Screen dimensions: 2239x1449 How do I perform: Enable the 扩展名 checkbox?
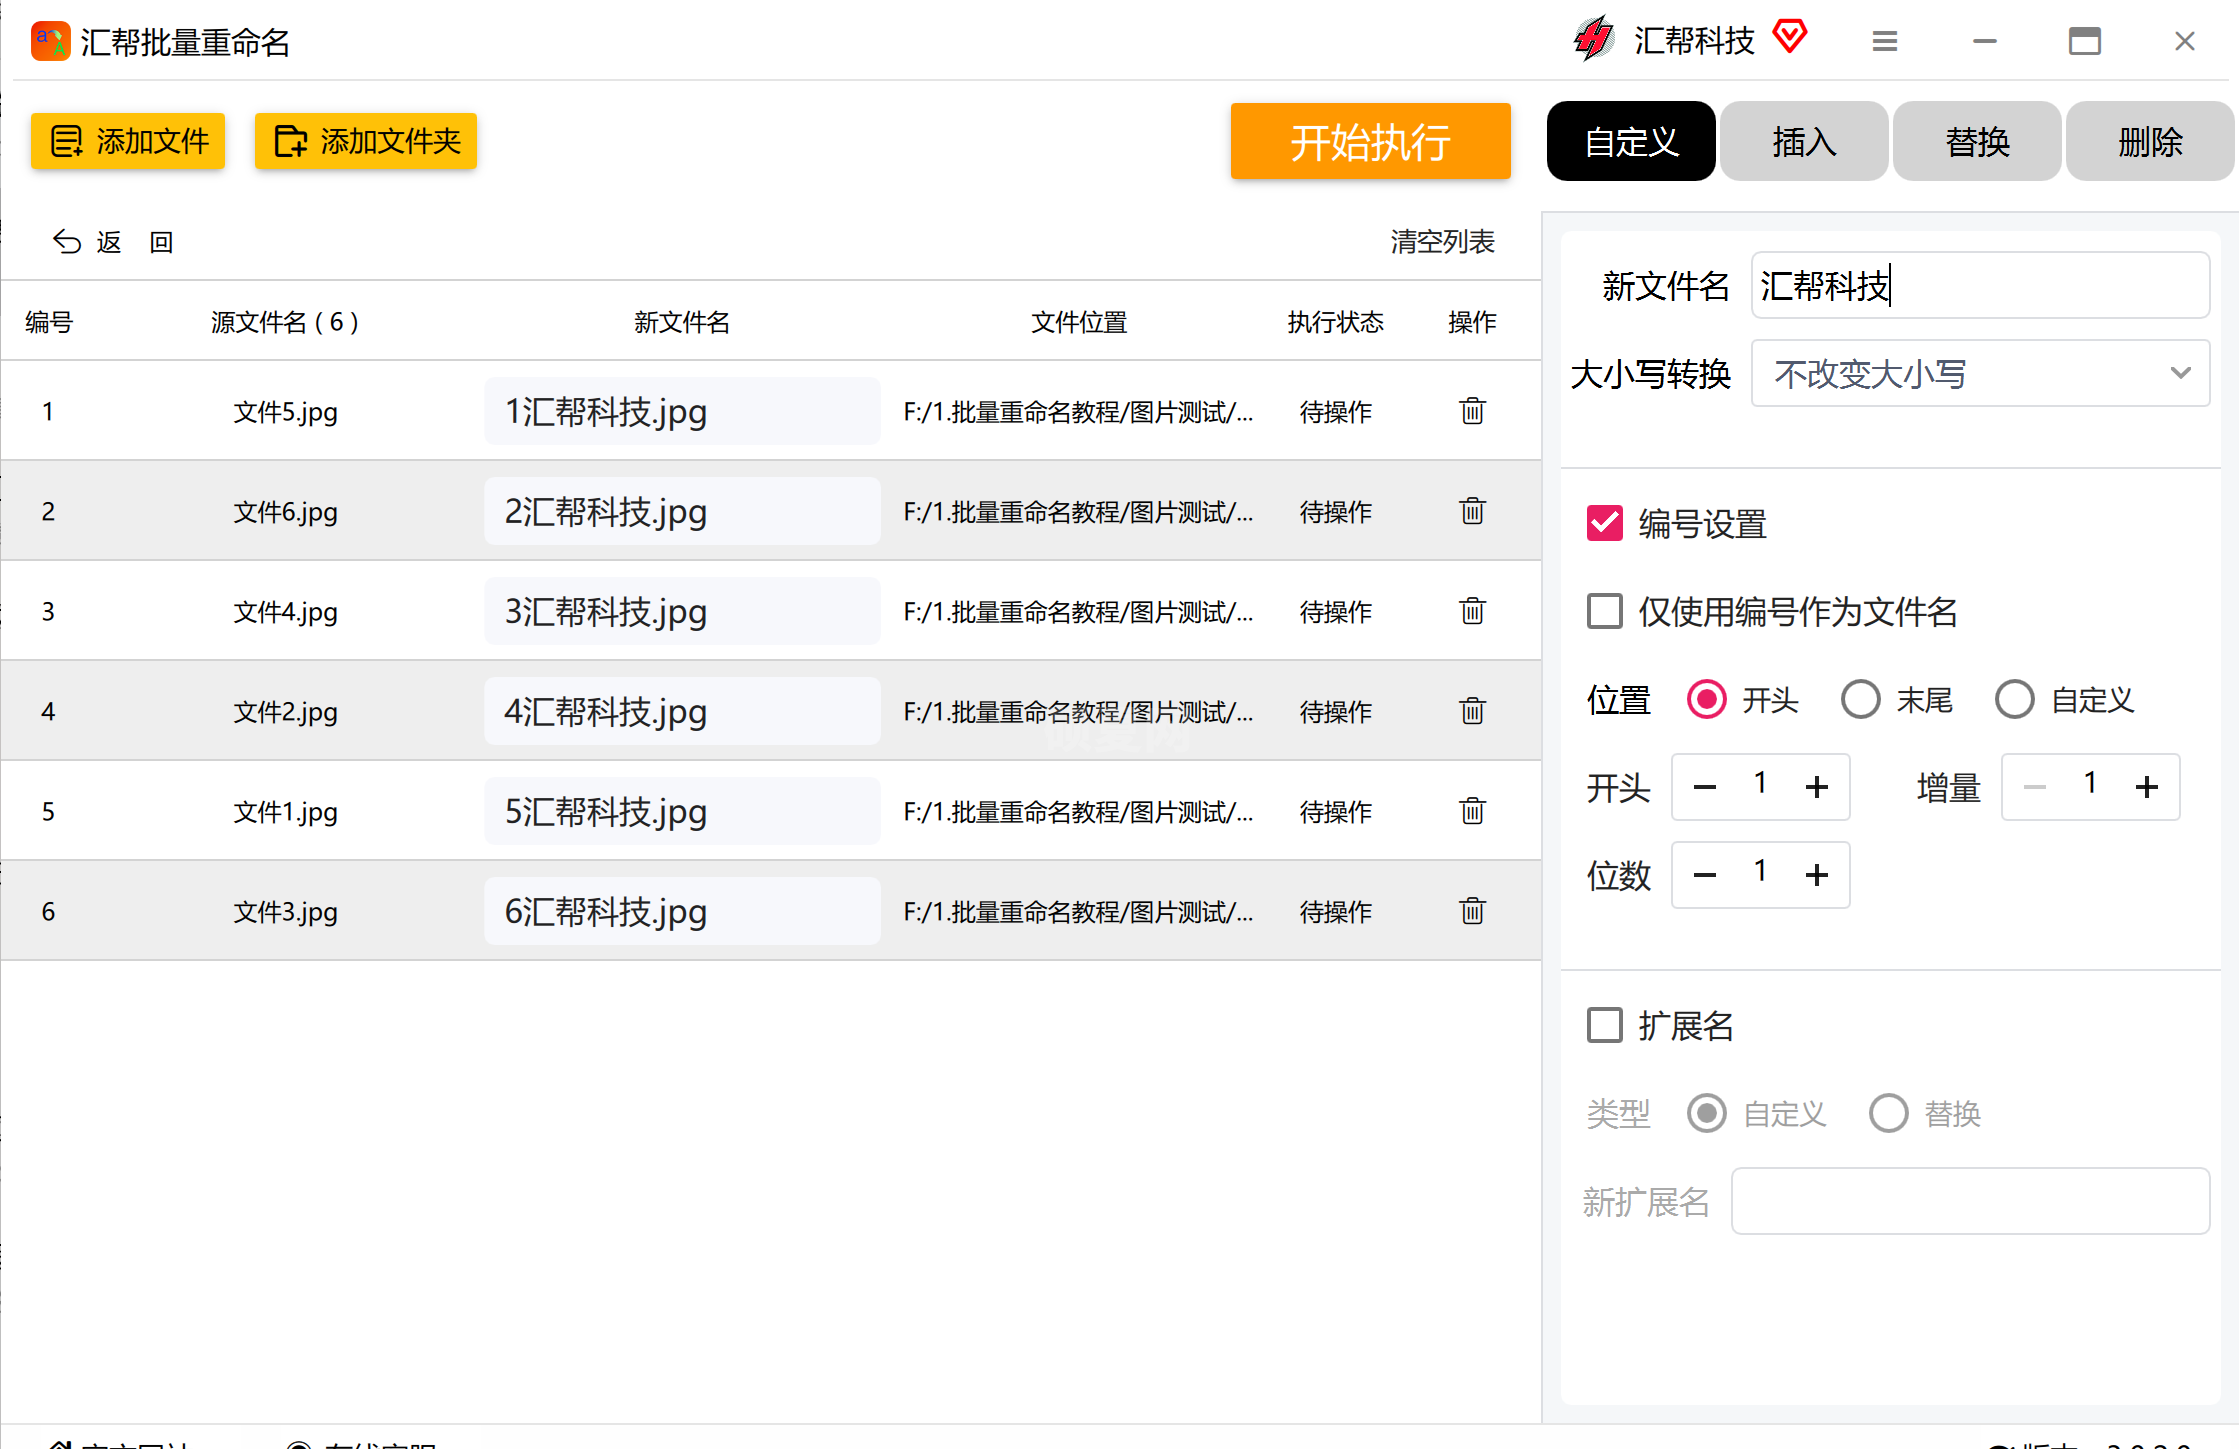tap(1605, 1025)
